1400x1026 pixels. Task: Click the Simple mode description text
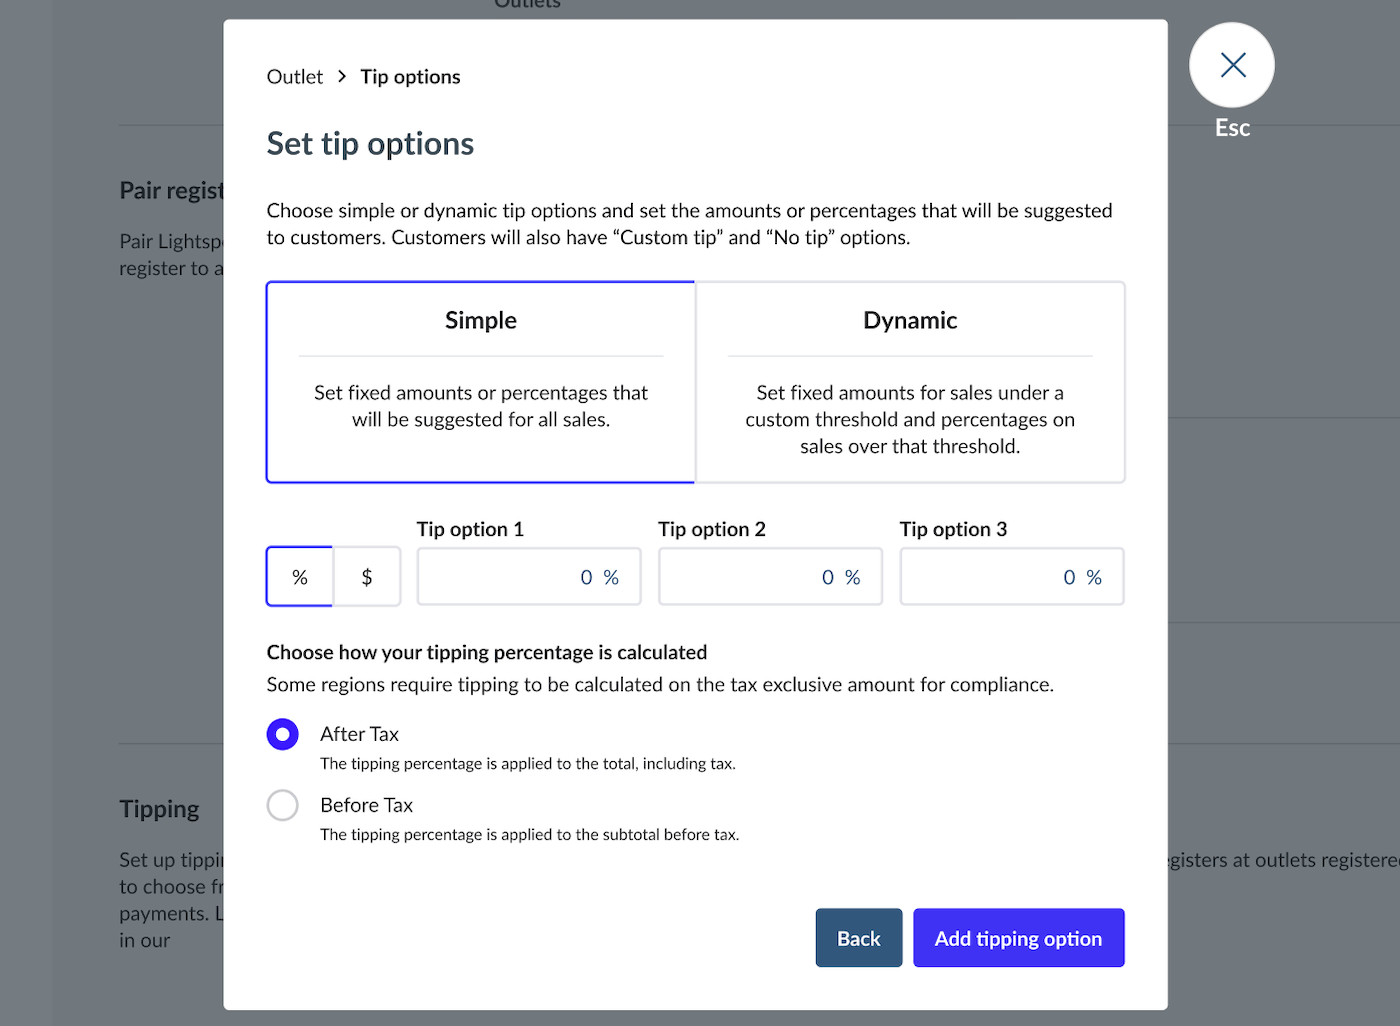point(481,406)
